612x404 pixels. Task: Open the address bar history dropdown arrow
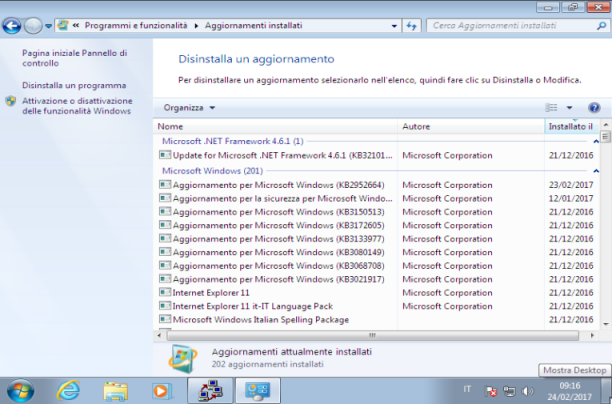click(x=394, y=26)
